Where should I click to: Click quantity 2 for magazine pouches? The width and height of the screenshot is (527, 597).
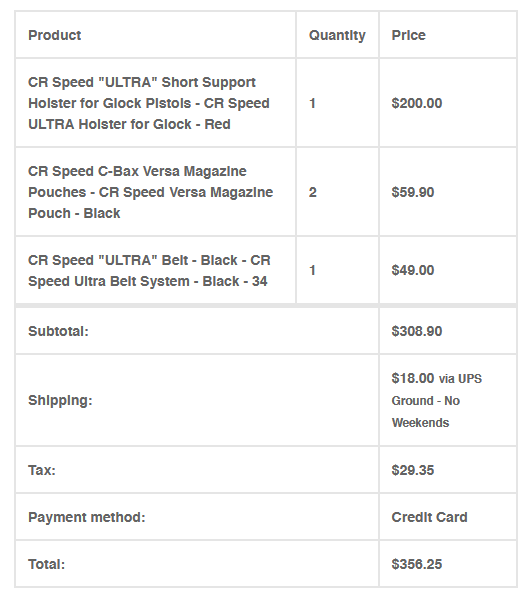313,192
